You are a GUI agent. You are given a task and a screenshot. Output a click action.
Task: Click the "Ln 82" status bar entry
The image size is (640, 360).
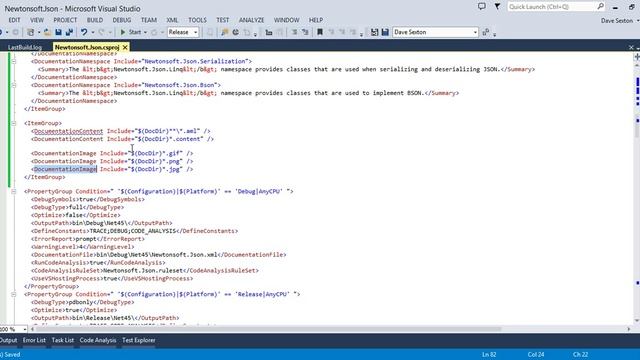(x=489, y=354)
